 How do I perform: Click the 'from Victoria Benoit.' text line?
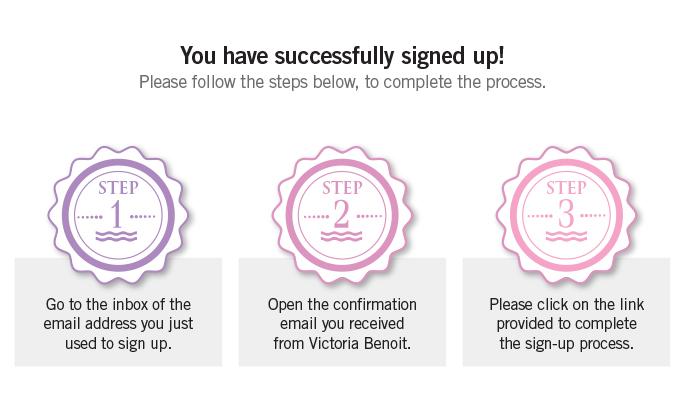click(342, 344)
